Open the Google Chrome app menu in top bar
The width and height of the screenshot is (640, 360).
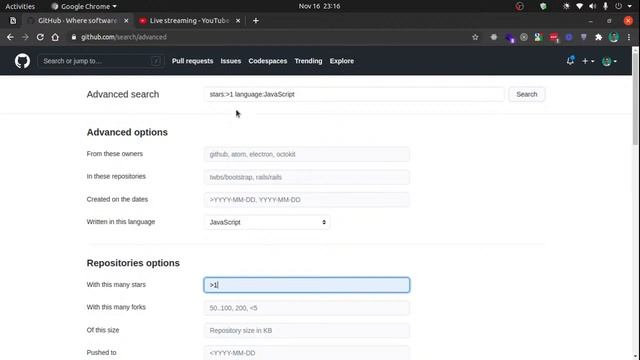[84, 6]
